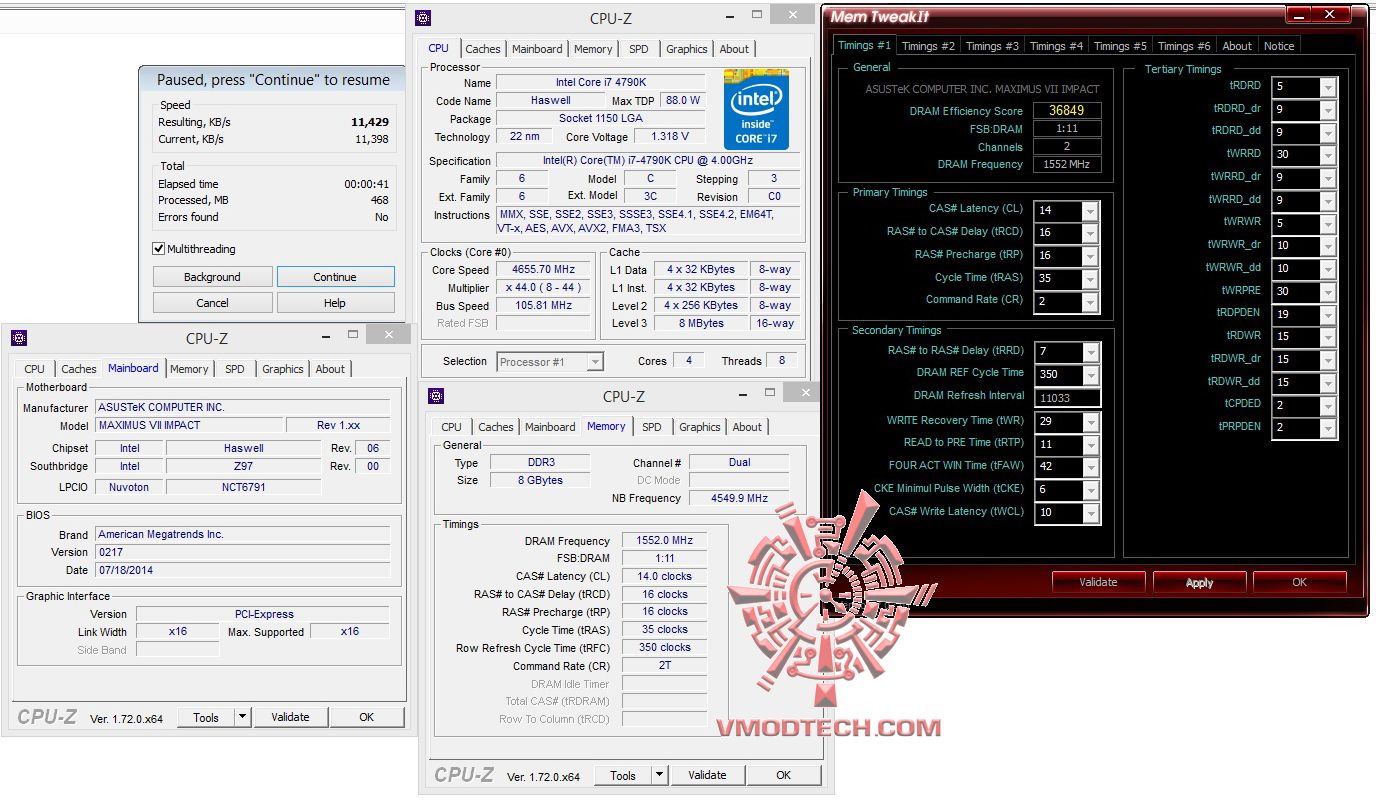Click Continue to resume the benchmark

(335, 277)
